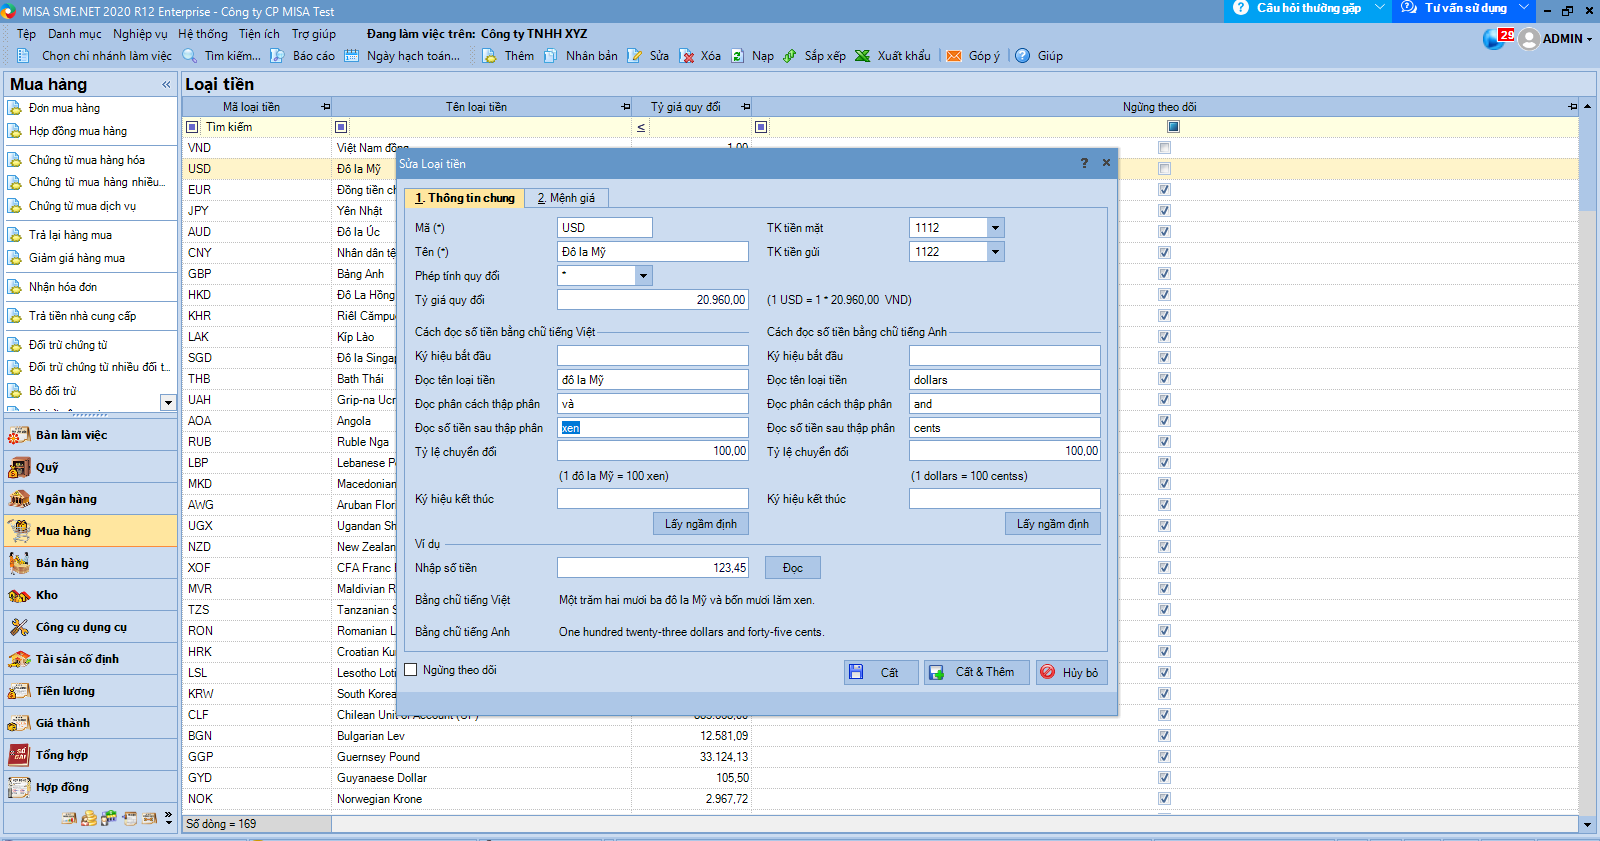Open the TK tiền gửi dropdown
Screen dimensions: 1600x841
tap(995, 252)
